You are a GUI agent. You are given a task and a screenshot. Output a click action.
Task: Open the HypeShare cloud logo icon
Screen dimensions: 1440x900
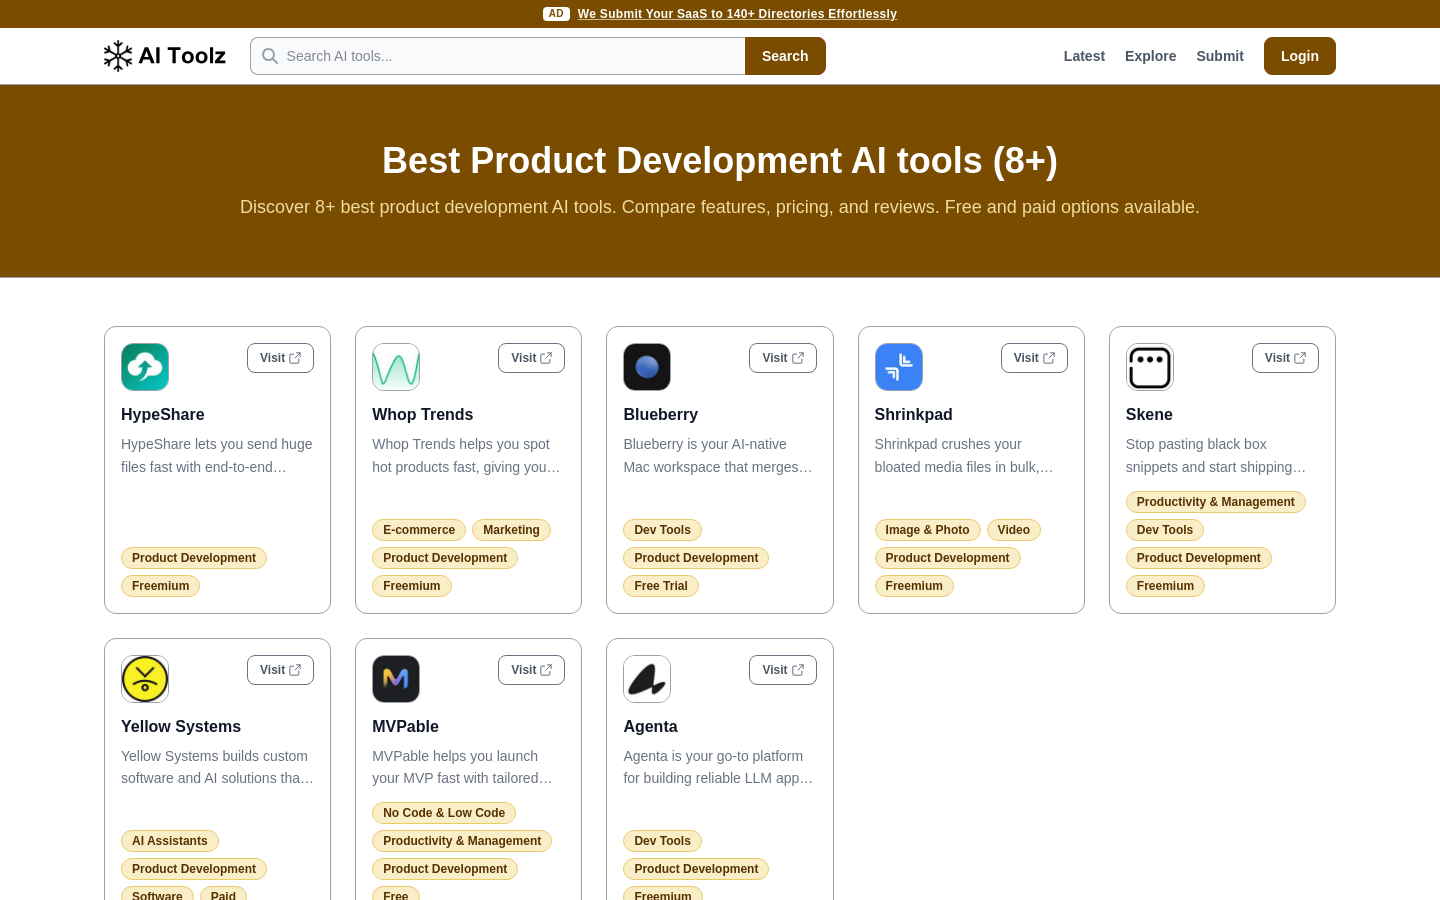145,367
